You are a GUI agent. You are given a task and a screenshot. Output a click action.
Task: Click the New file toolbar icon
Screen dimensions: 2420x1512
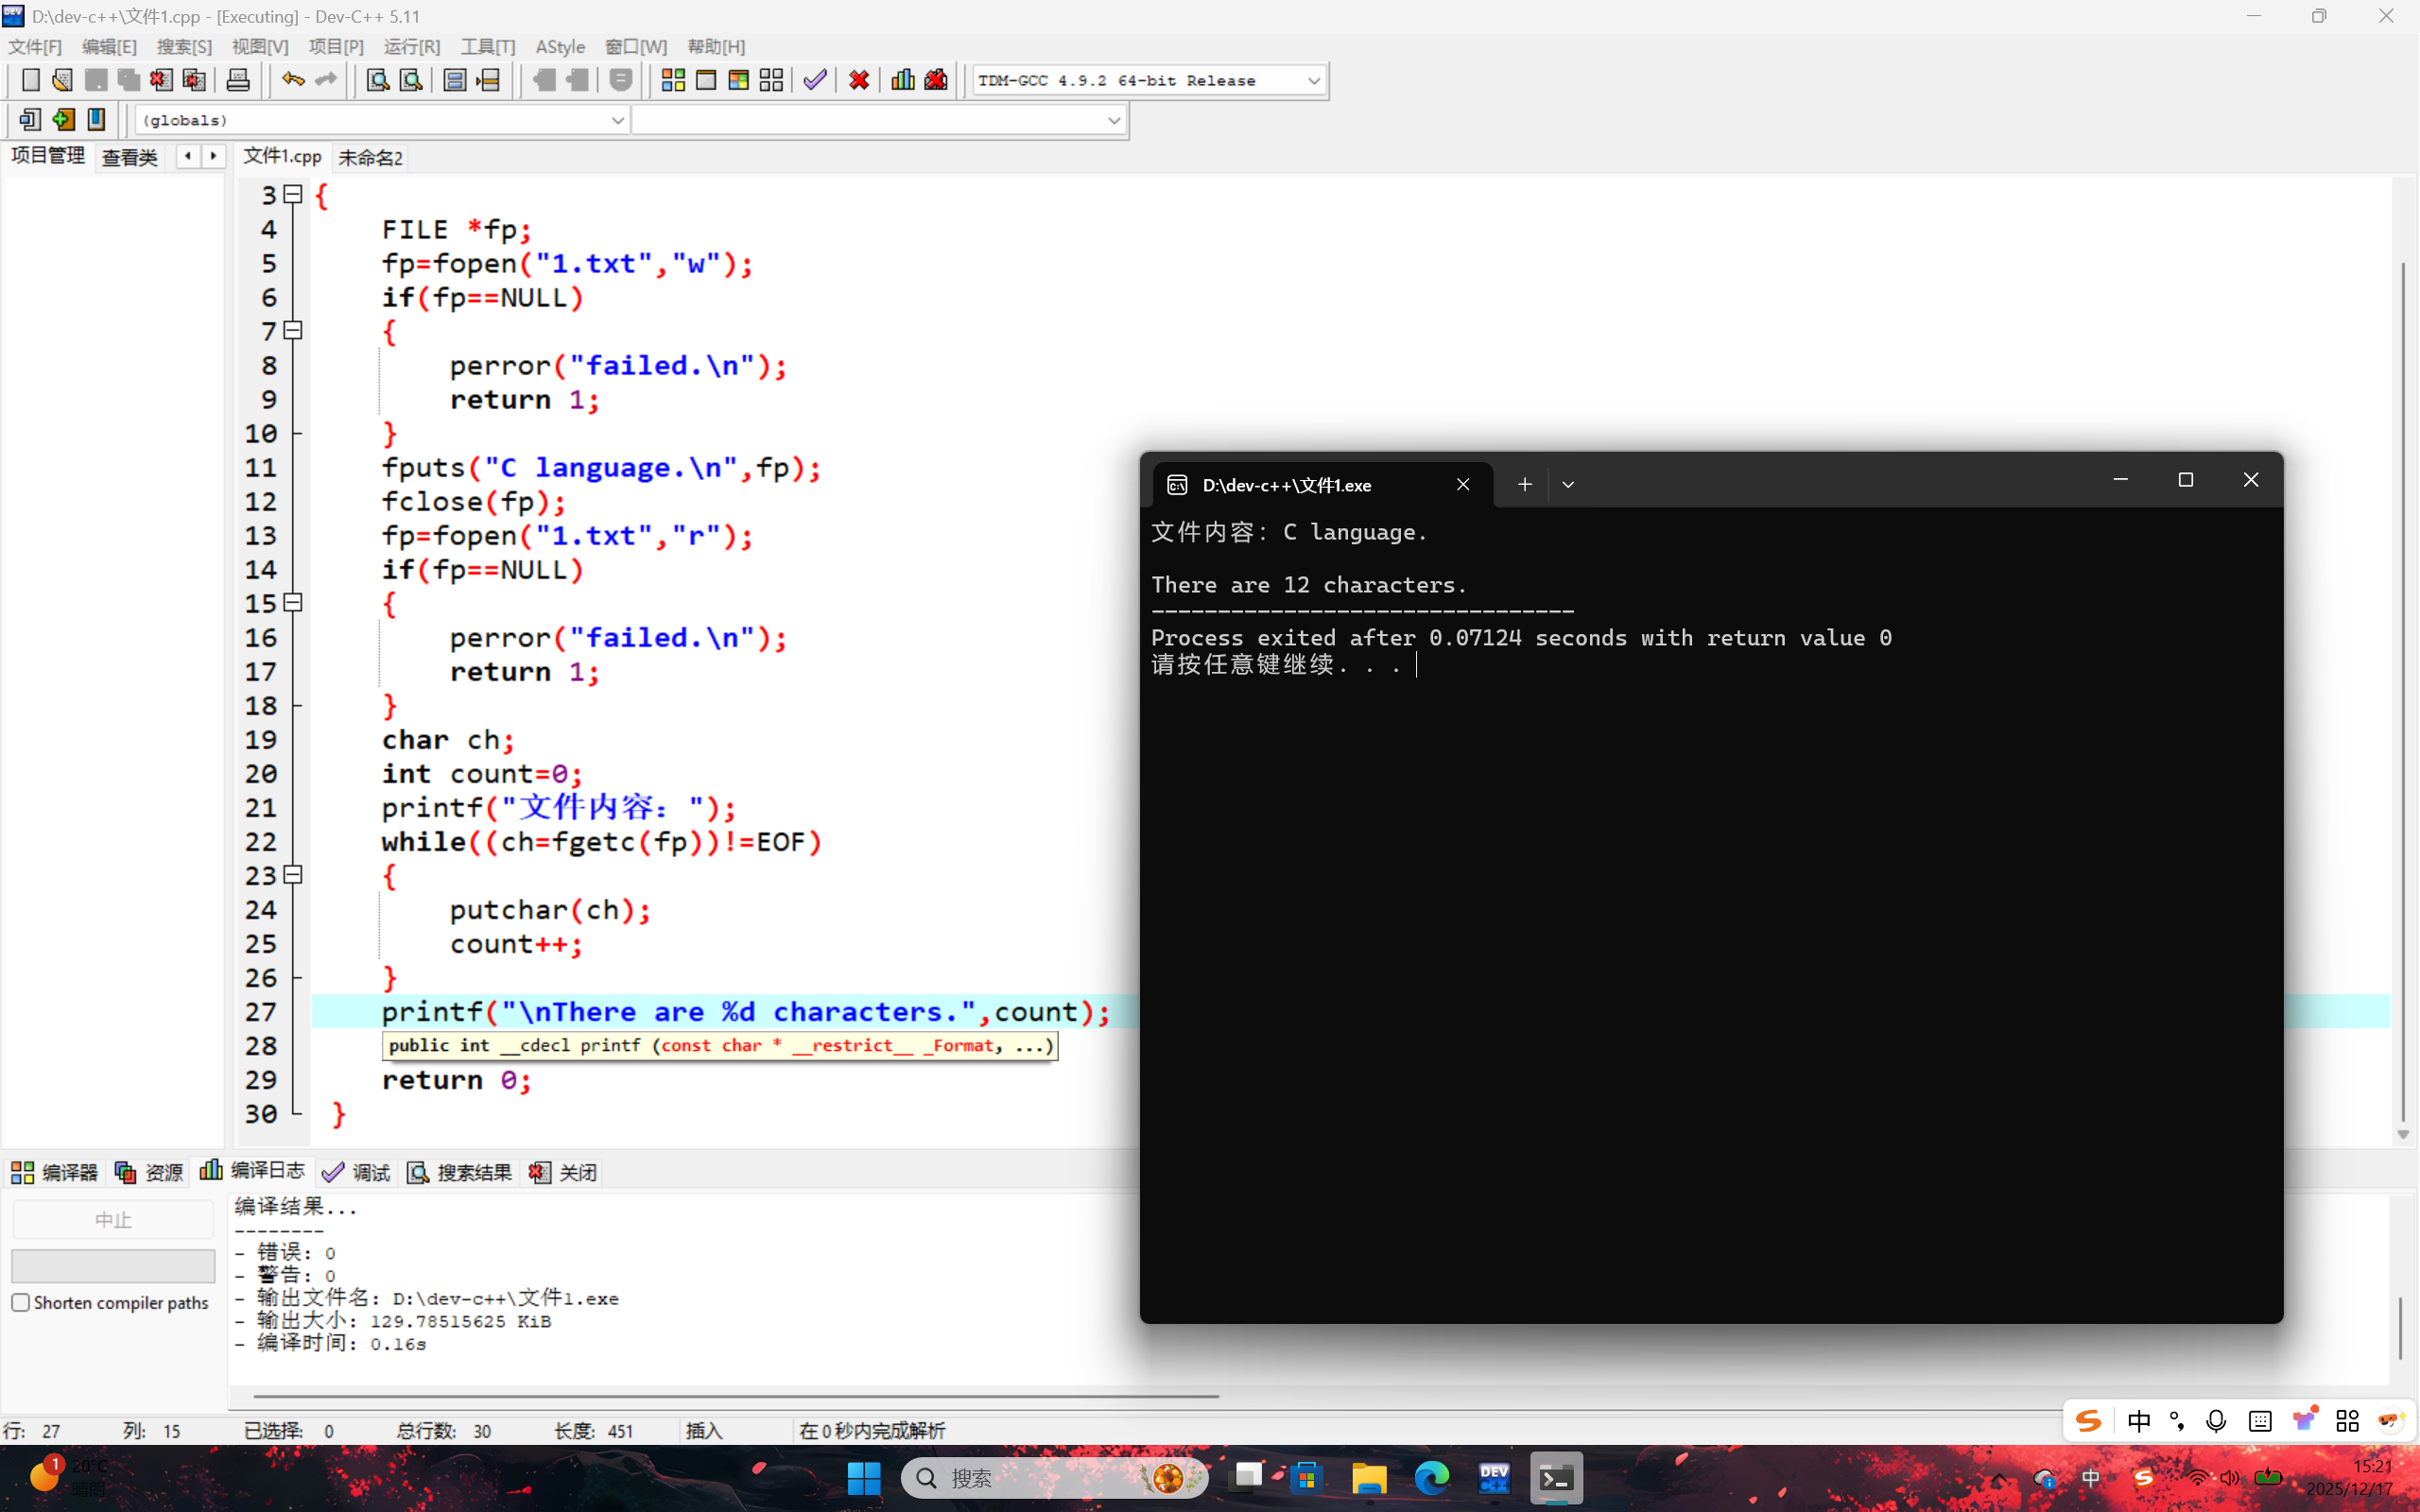tap(30, 80)
